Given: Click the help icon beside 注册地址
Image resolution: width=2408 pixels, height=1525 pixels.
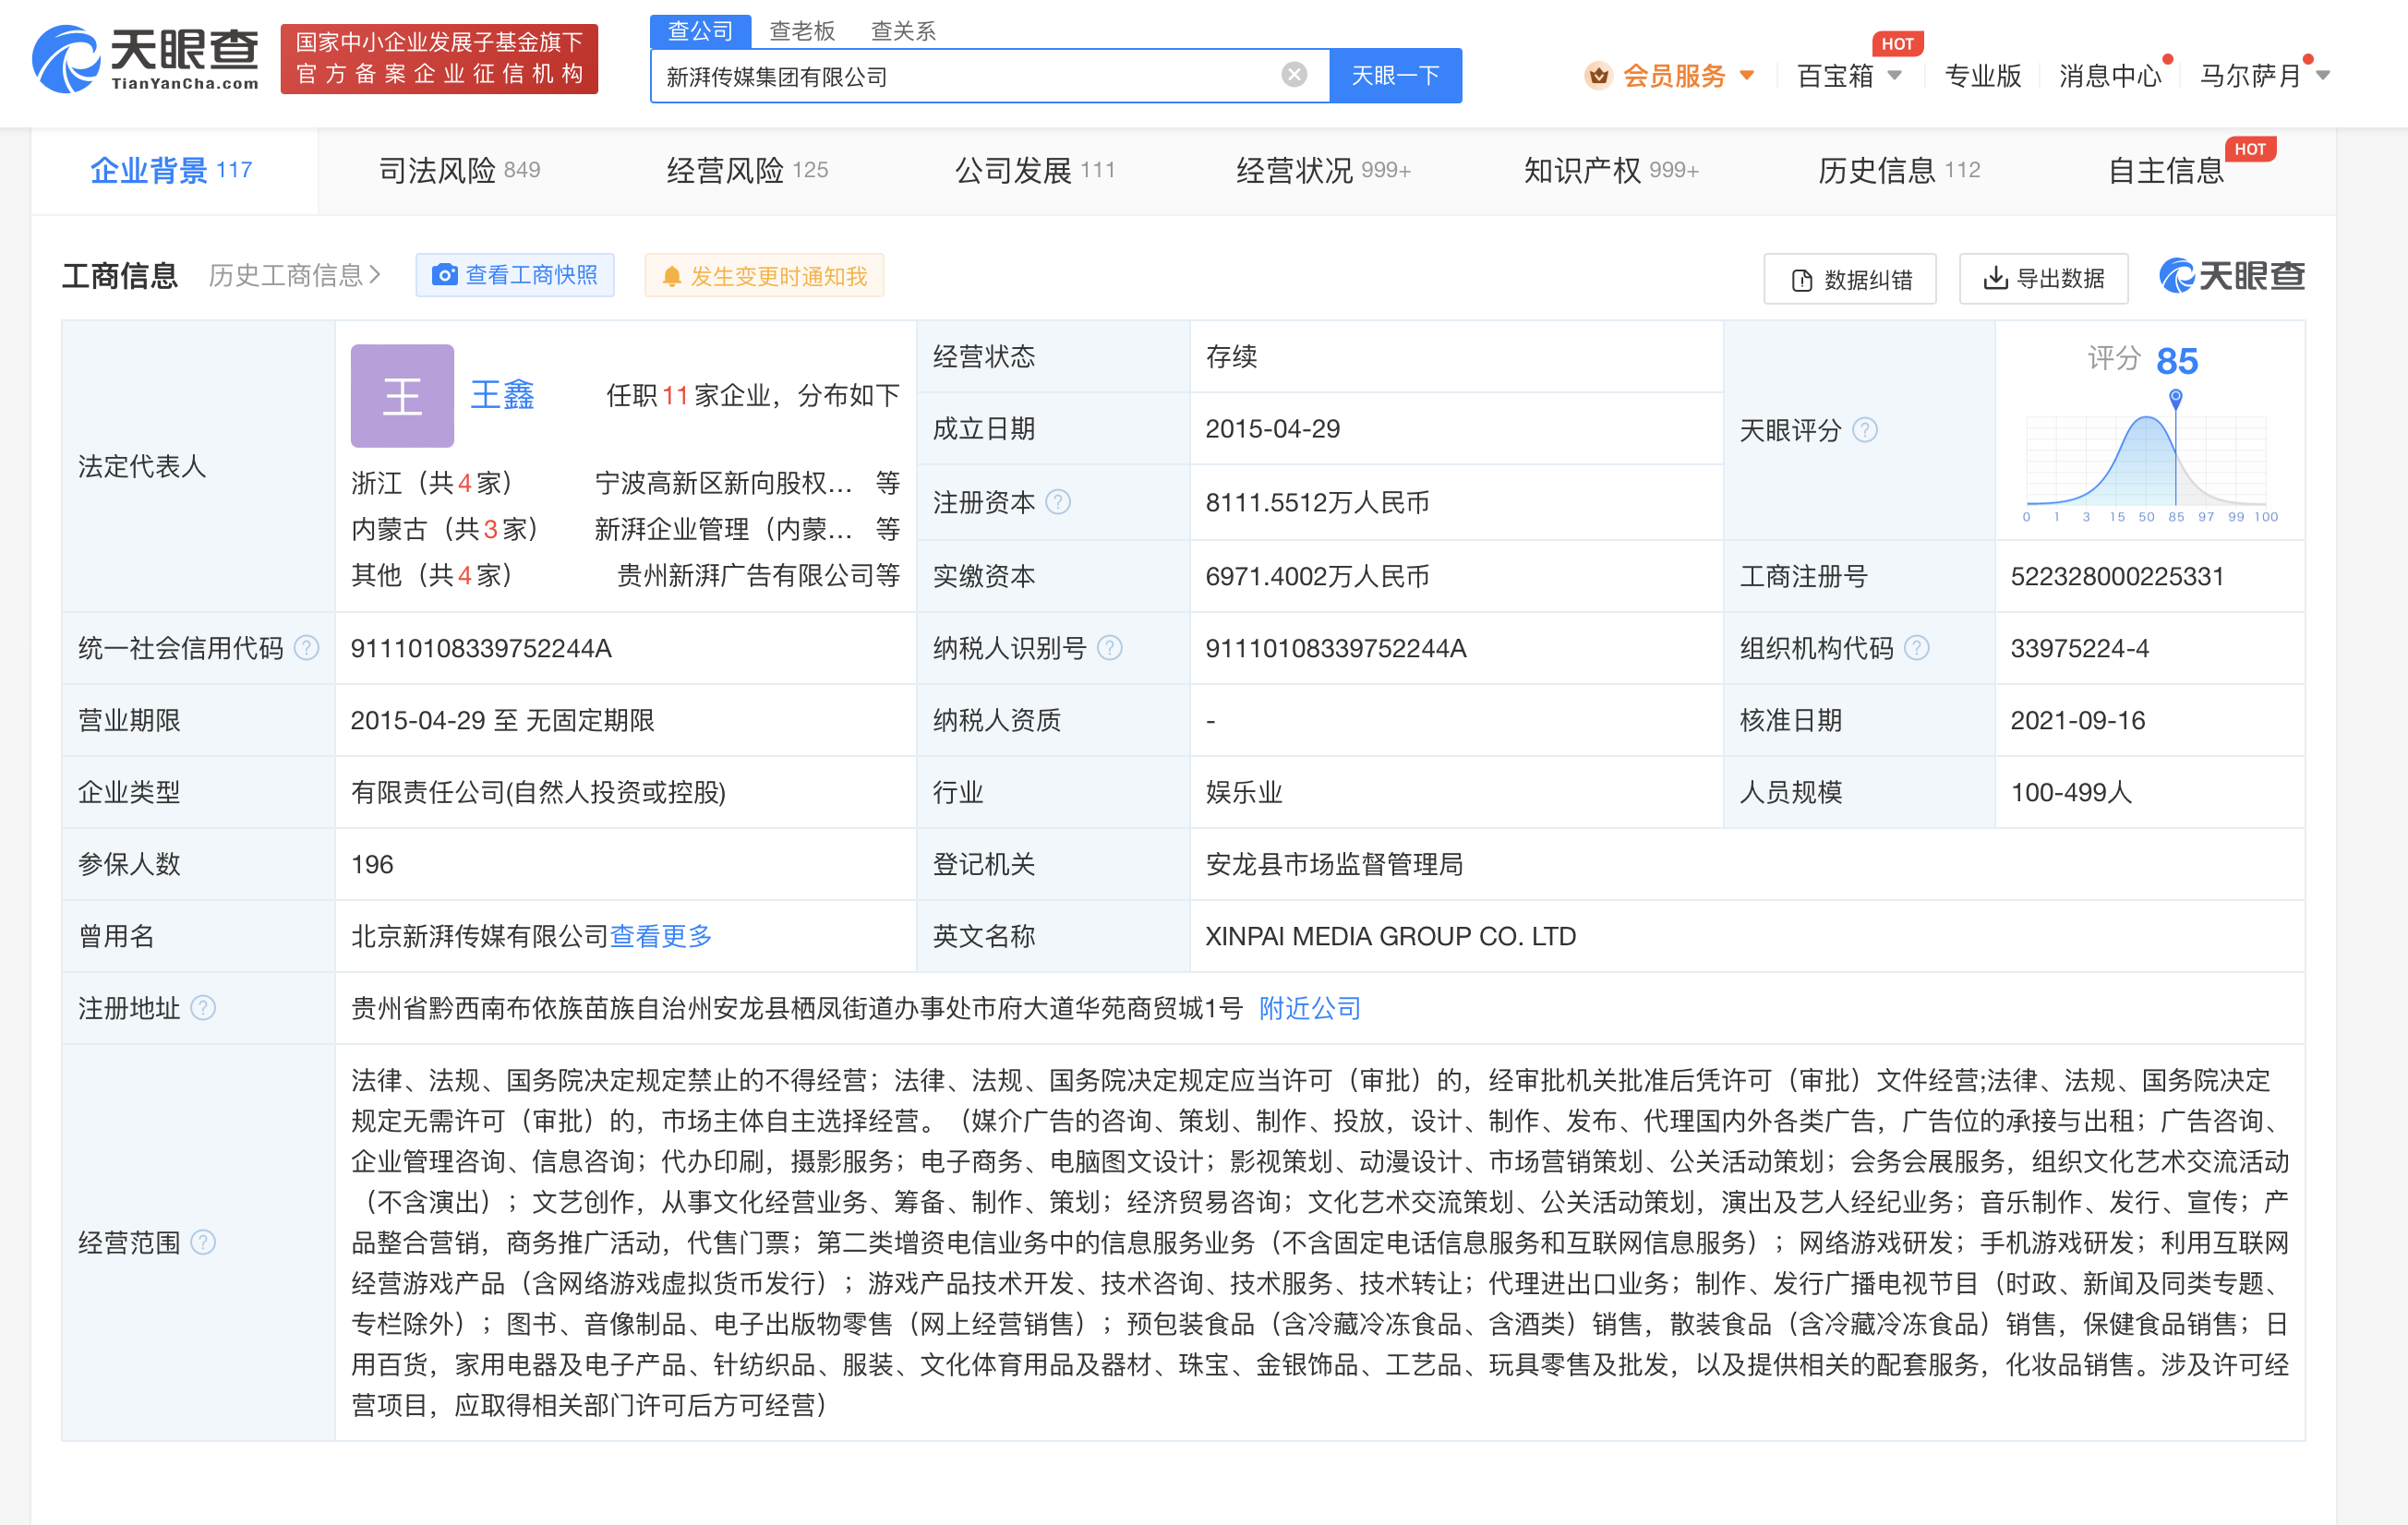Looking at the screenshot, I should 203,1008.
